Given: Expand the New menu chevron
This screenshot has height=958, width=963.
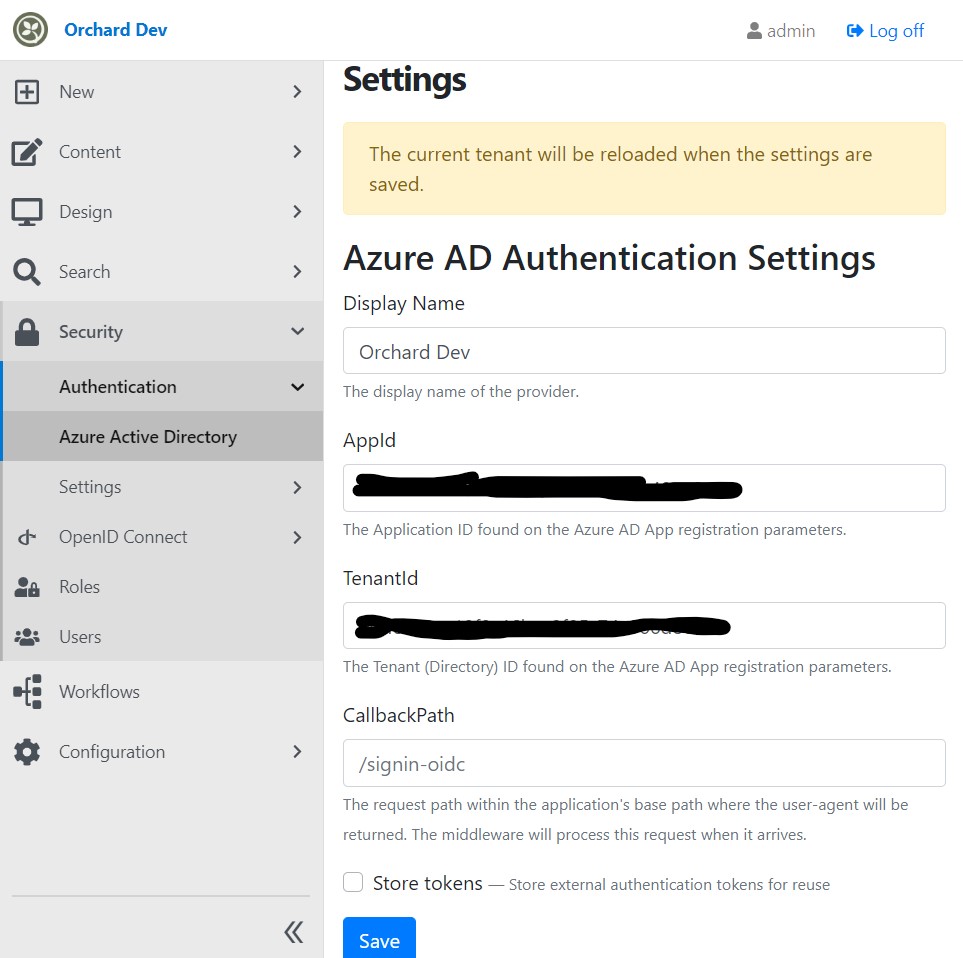Looking at the screenshot, I should tap(297, 92).
